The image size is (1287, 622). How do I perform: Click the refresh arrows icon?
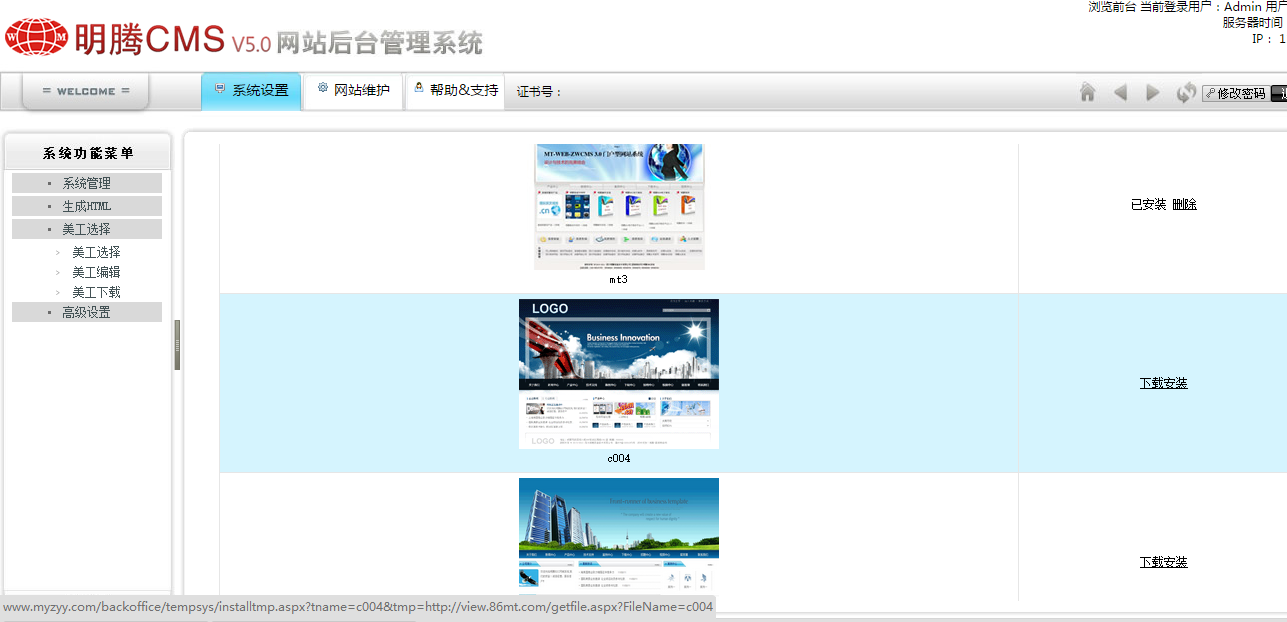1186,92
